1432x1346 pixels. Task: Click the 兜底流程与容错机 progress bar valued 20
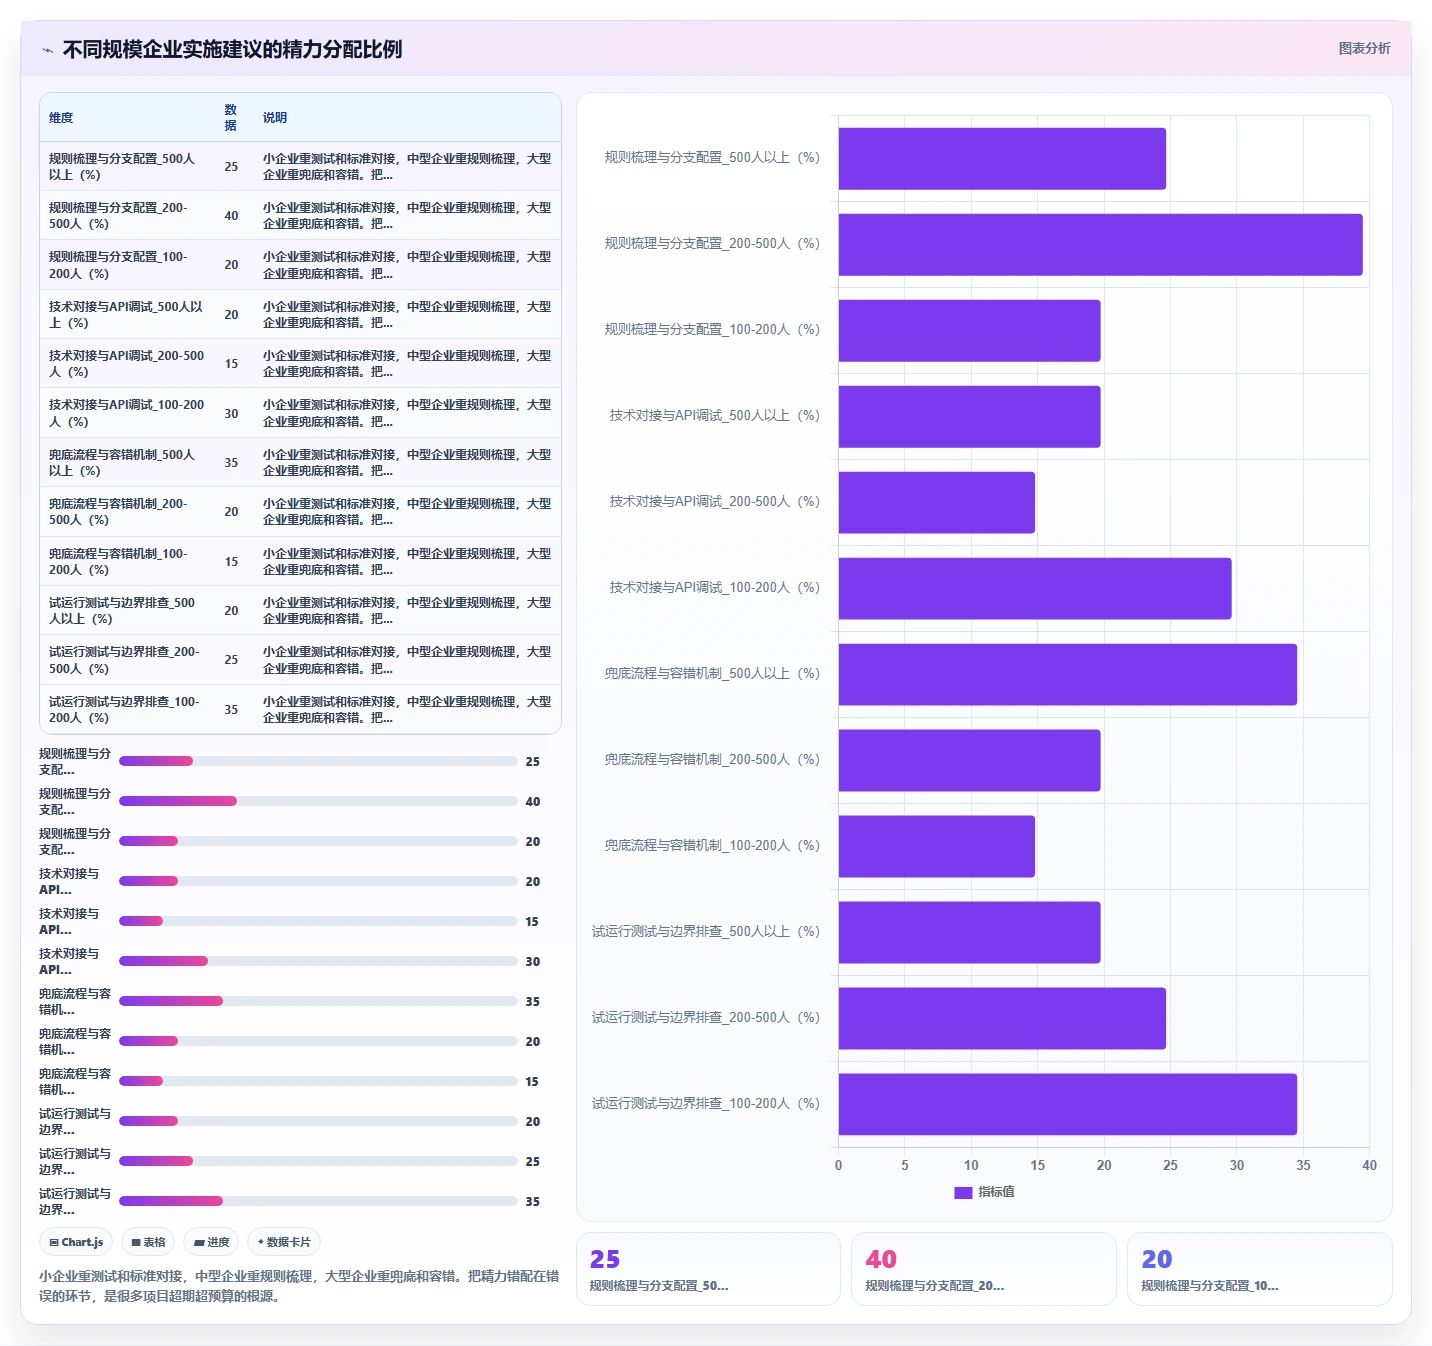318,1041
